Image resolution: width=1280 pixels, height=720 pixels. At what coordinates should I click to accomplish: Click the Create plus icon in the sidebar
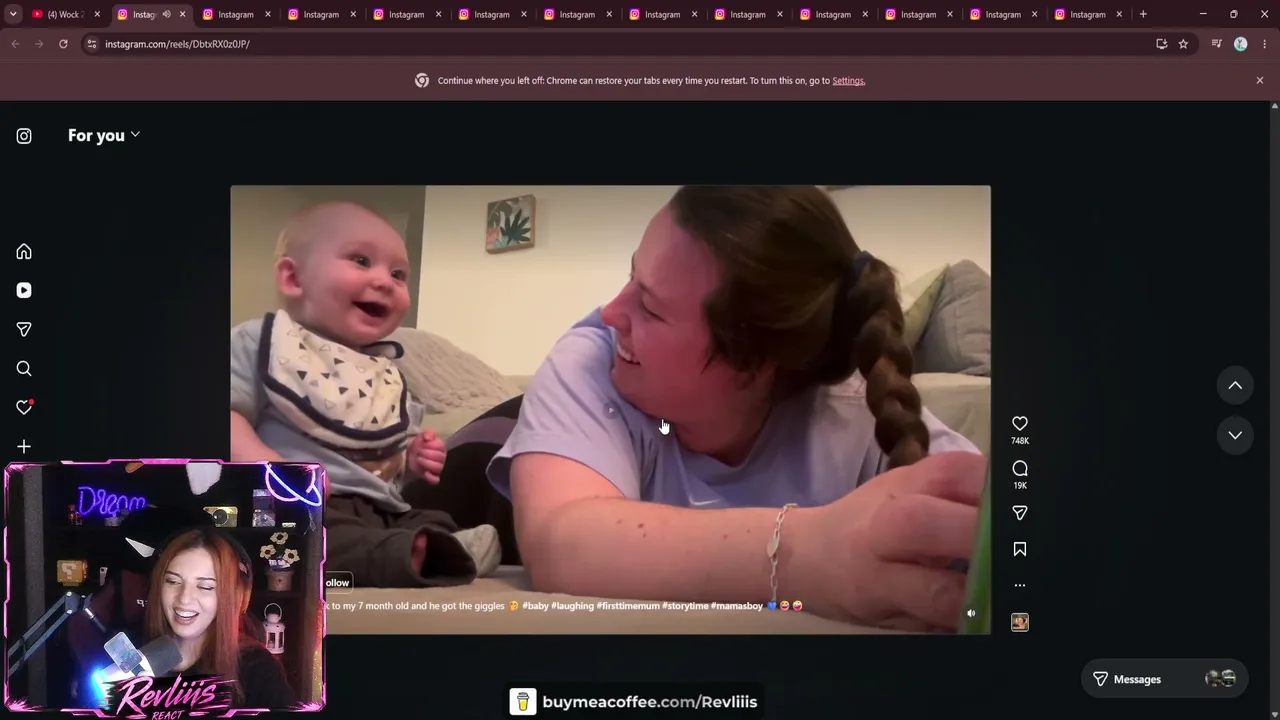tap(24, 447)
